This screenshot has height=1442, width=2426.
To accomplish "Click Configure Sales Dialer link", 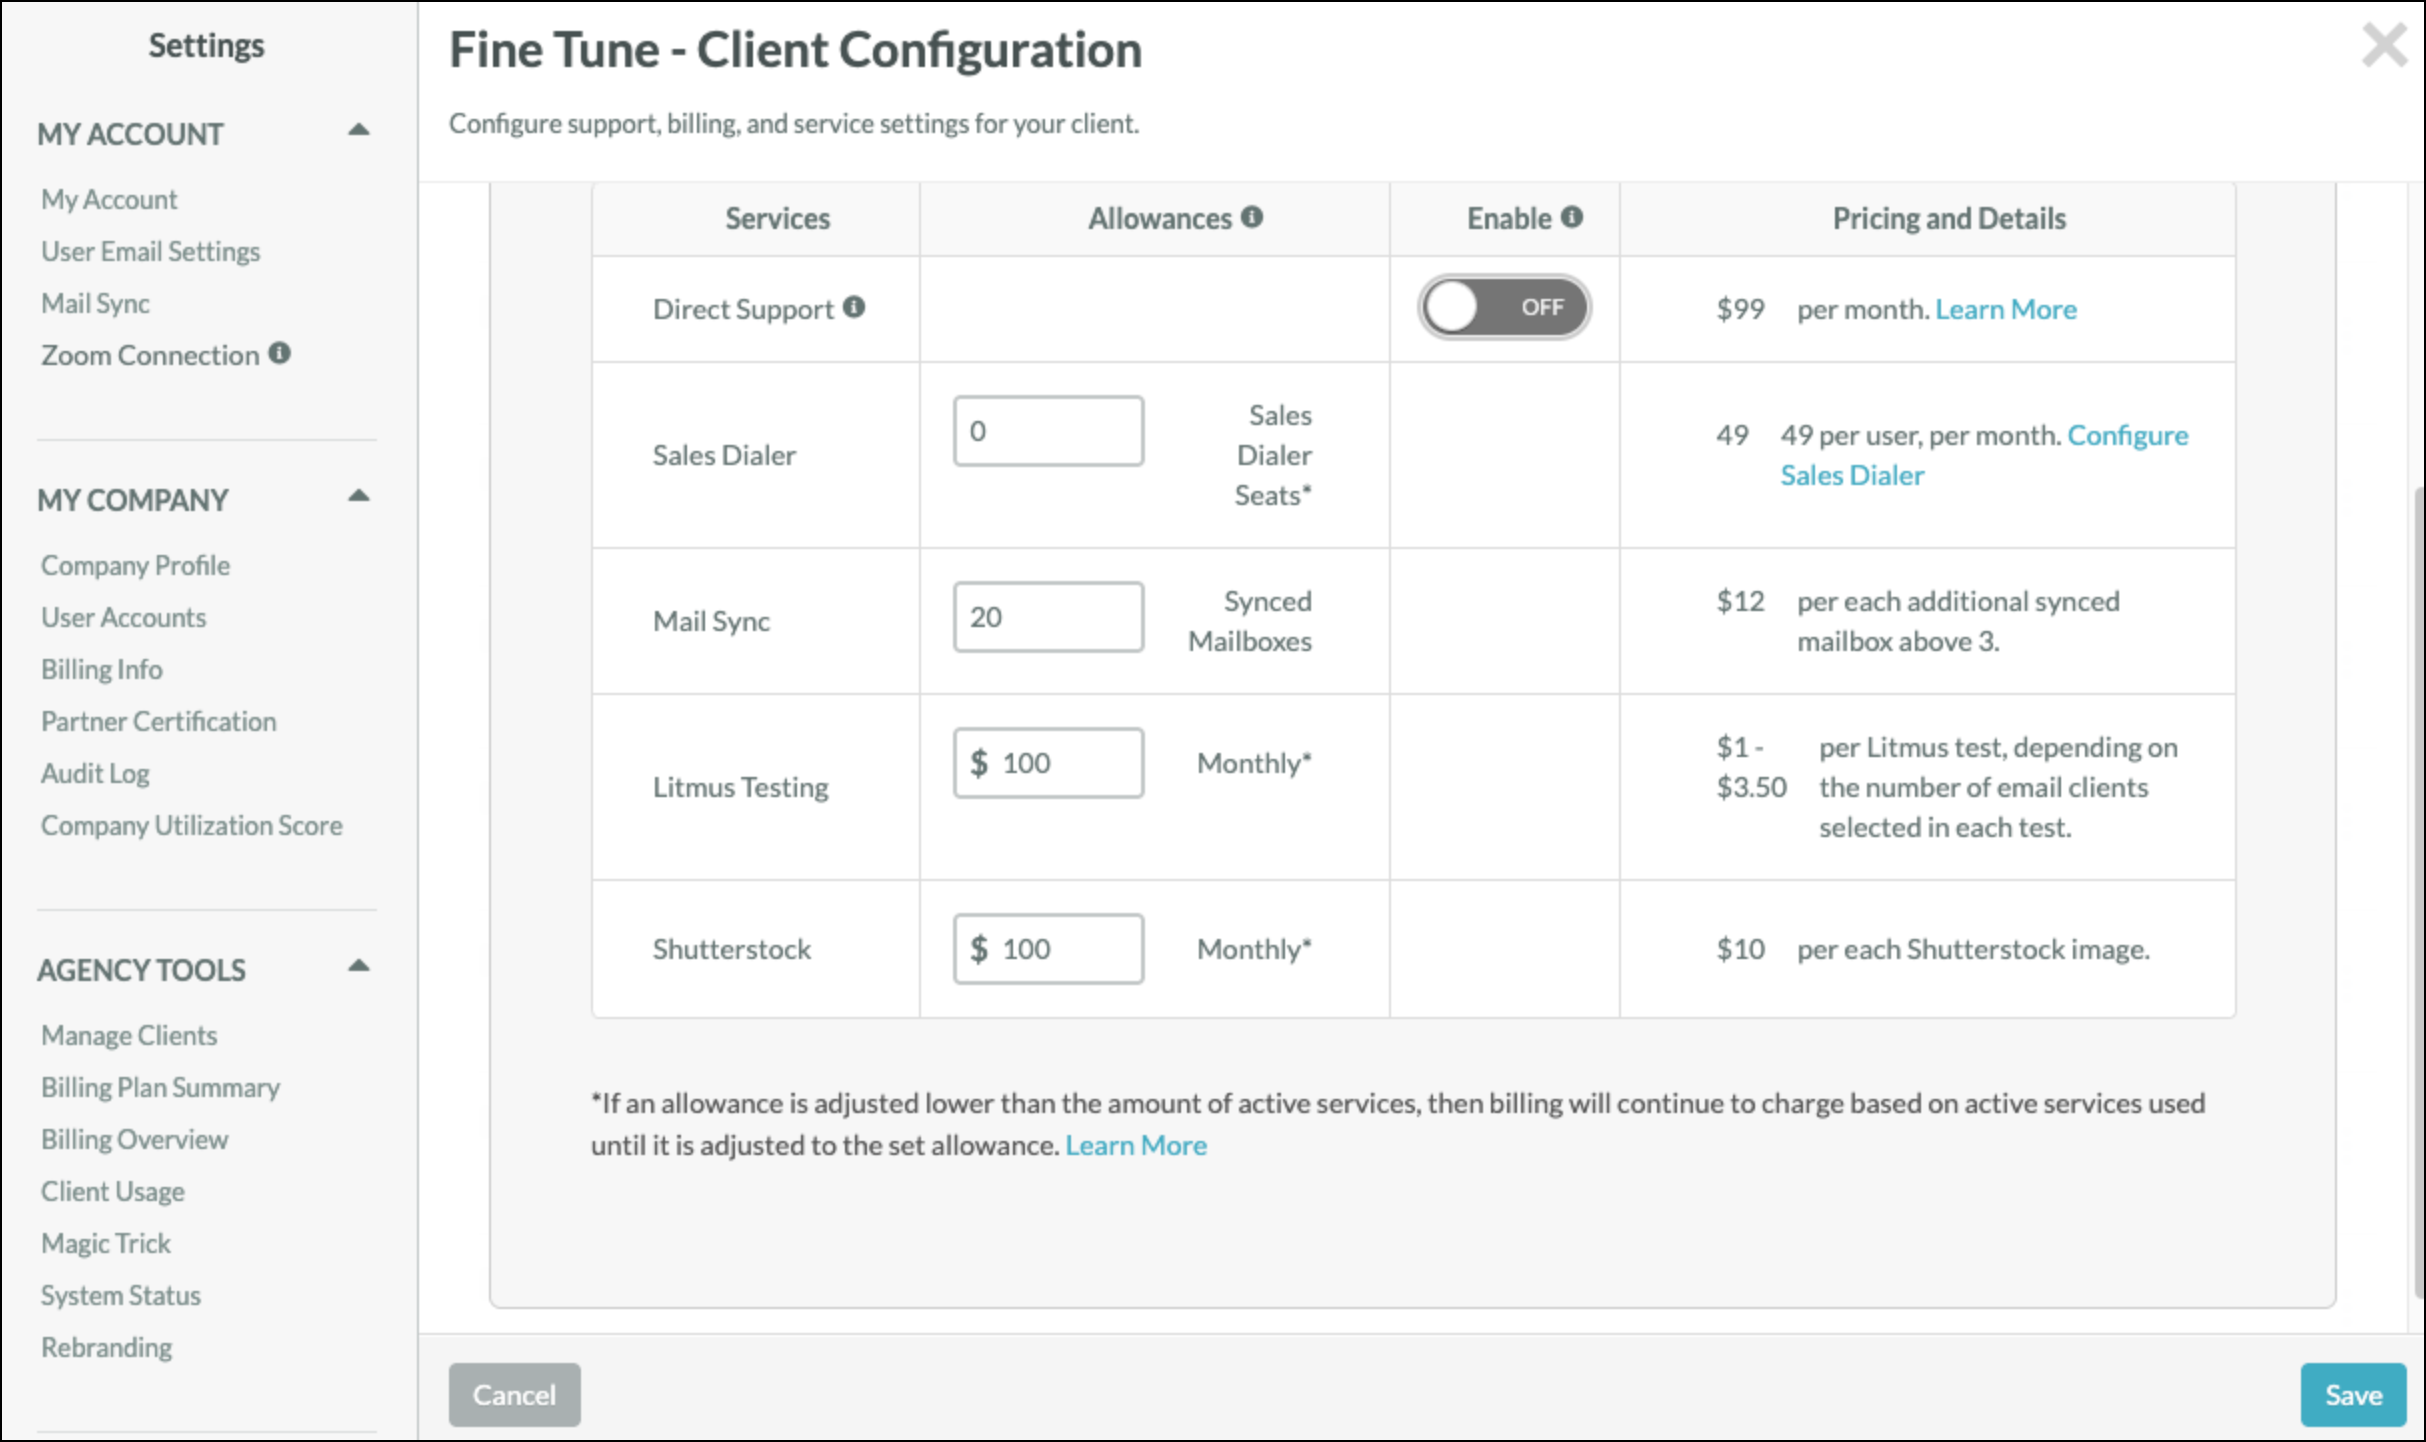I will point(1984,455).
